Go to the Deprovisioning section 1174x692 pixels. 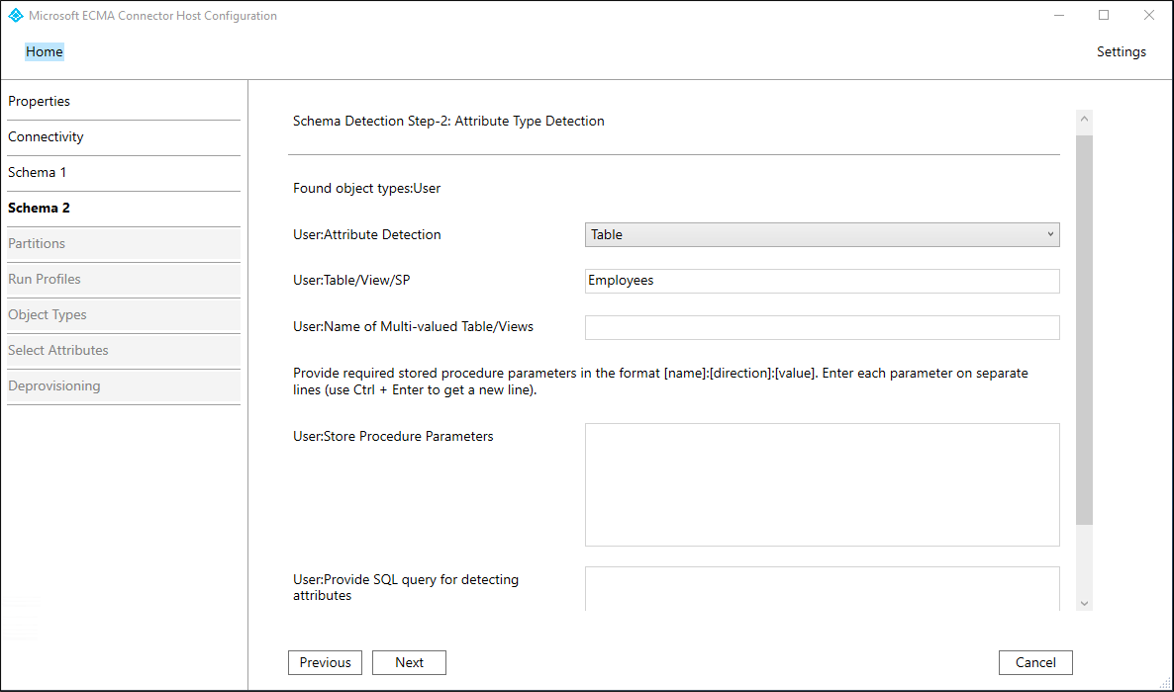point(53,386)
